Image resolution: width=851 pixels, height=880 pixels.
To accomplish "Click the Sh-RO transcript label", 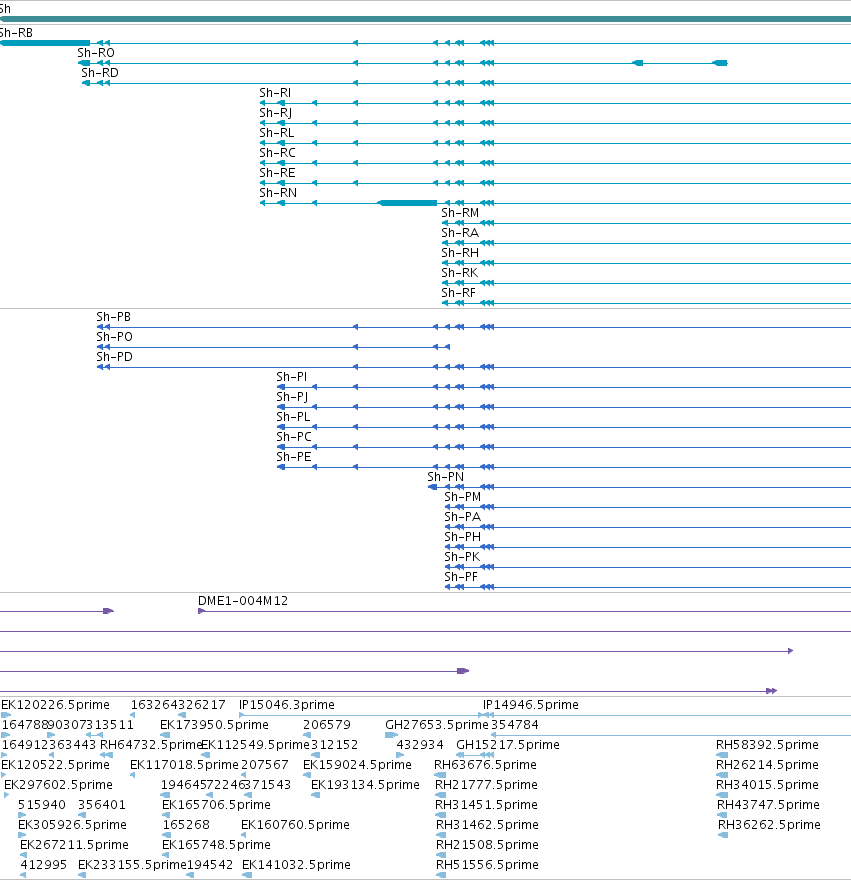I will 96,53.
